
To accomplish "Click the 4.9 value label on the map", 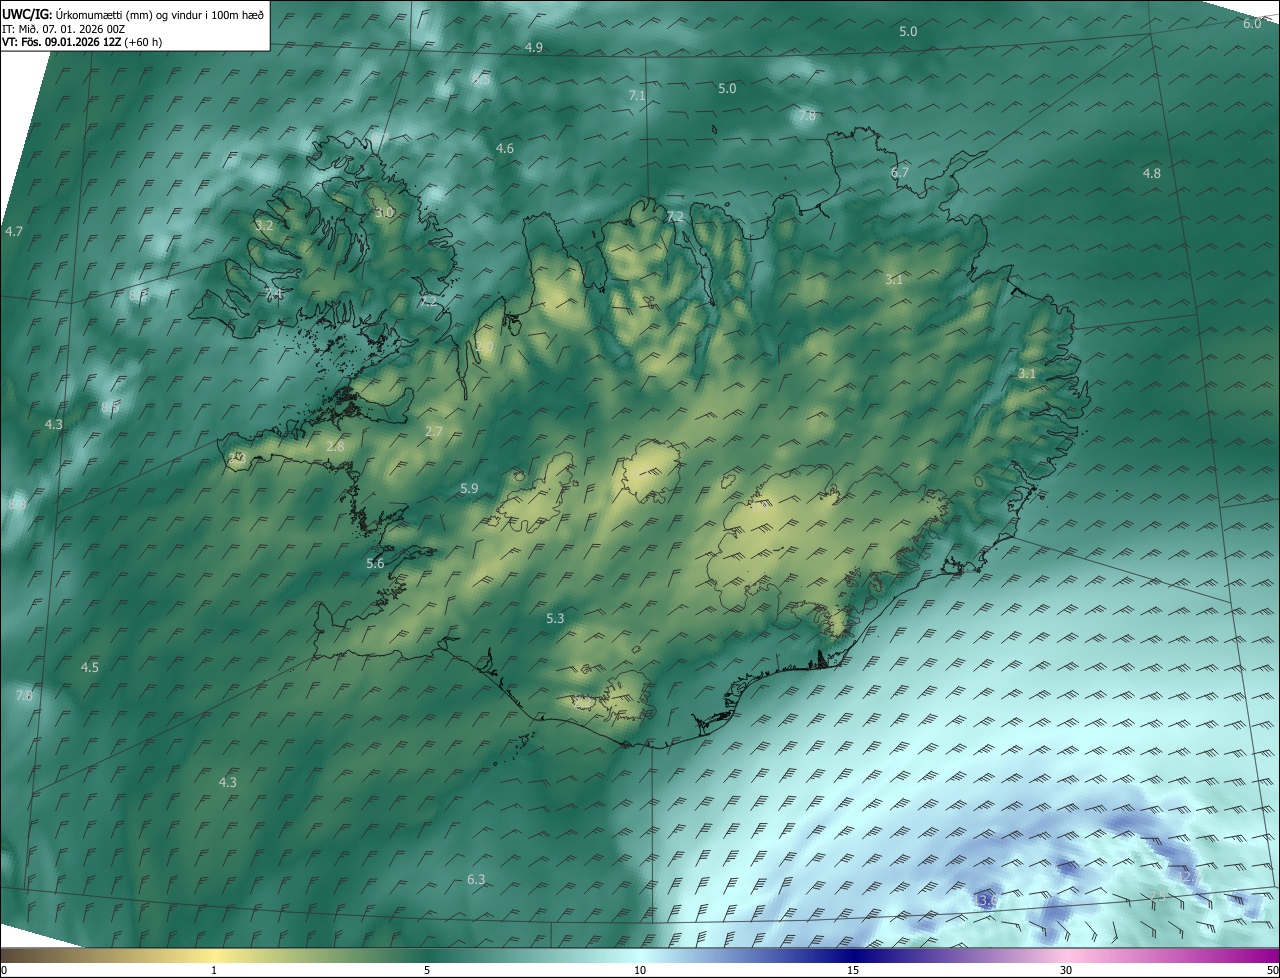I will (533, 48).
